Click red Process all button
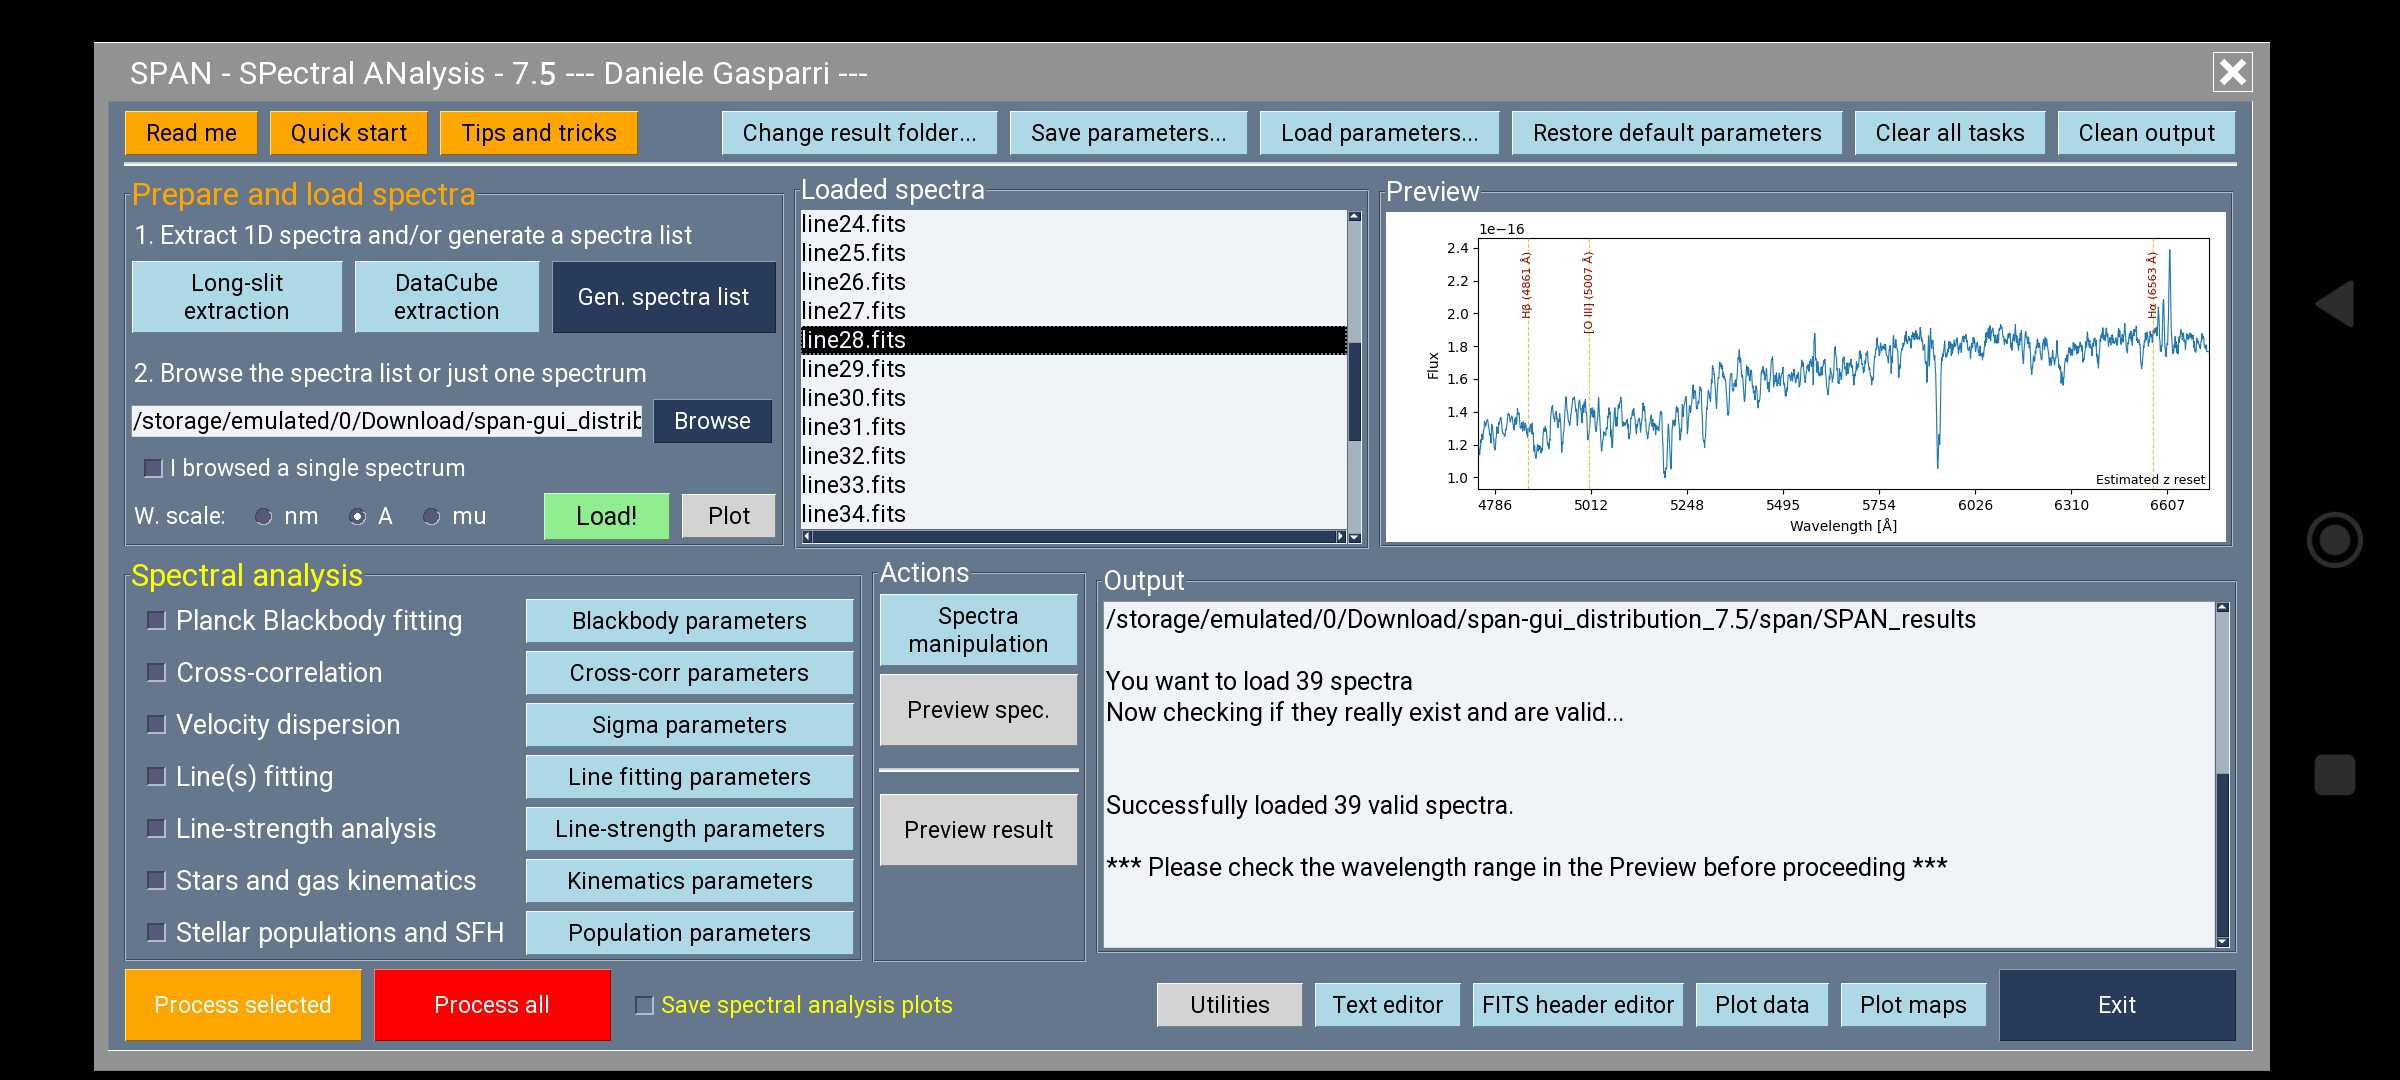 tap(492, 1005)
